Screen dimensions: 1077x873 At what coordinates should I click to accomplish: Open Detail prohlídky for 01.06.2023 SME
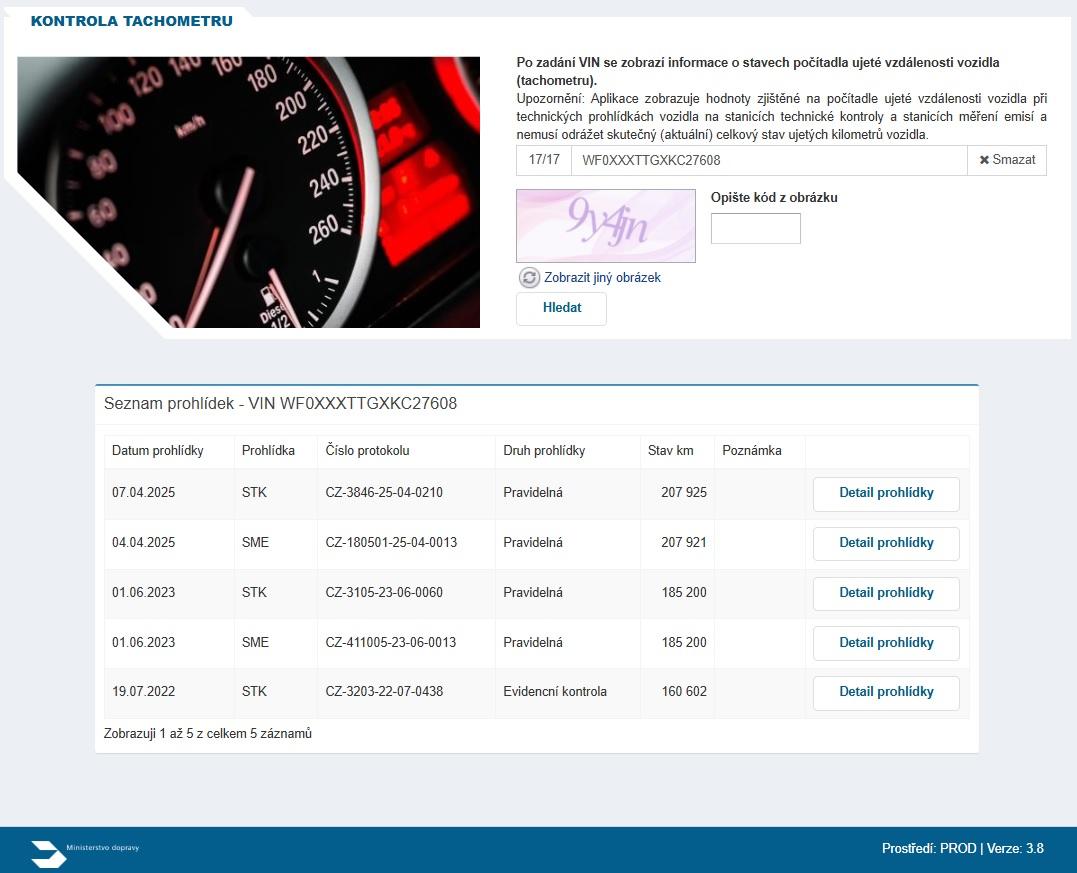pyautogui.click(x=885, y=643)
